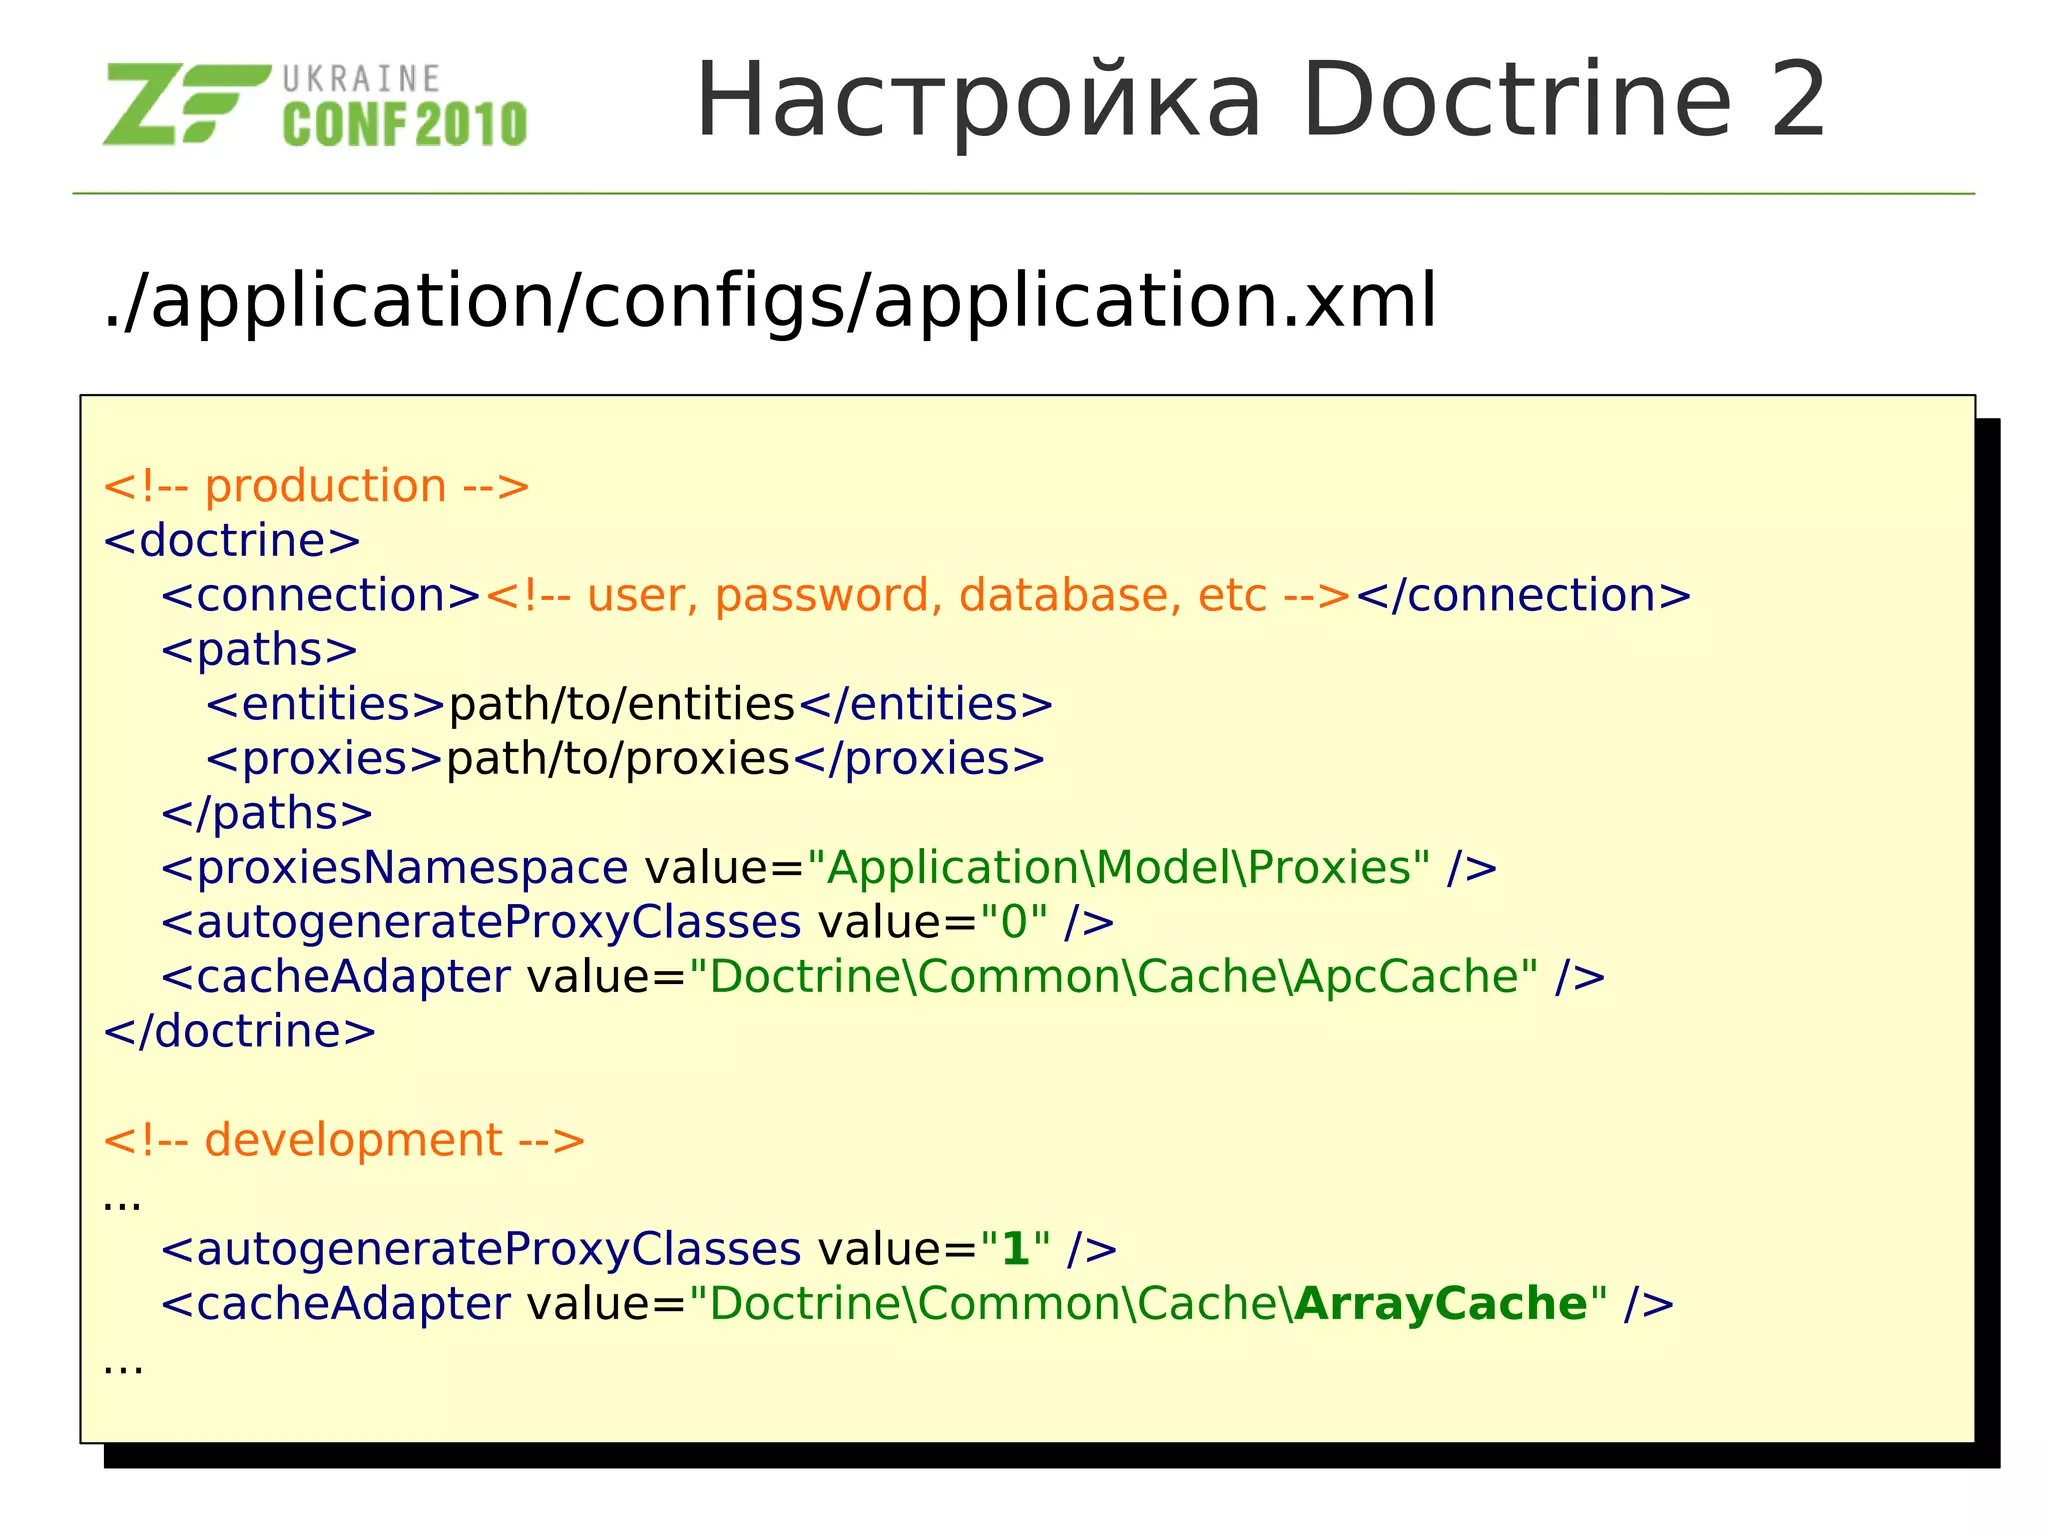
Task: Click the "Application\Model\Proxies" value
Action: pos(1118,868)
